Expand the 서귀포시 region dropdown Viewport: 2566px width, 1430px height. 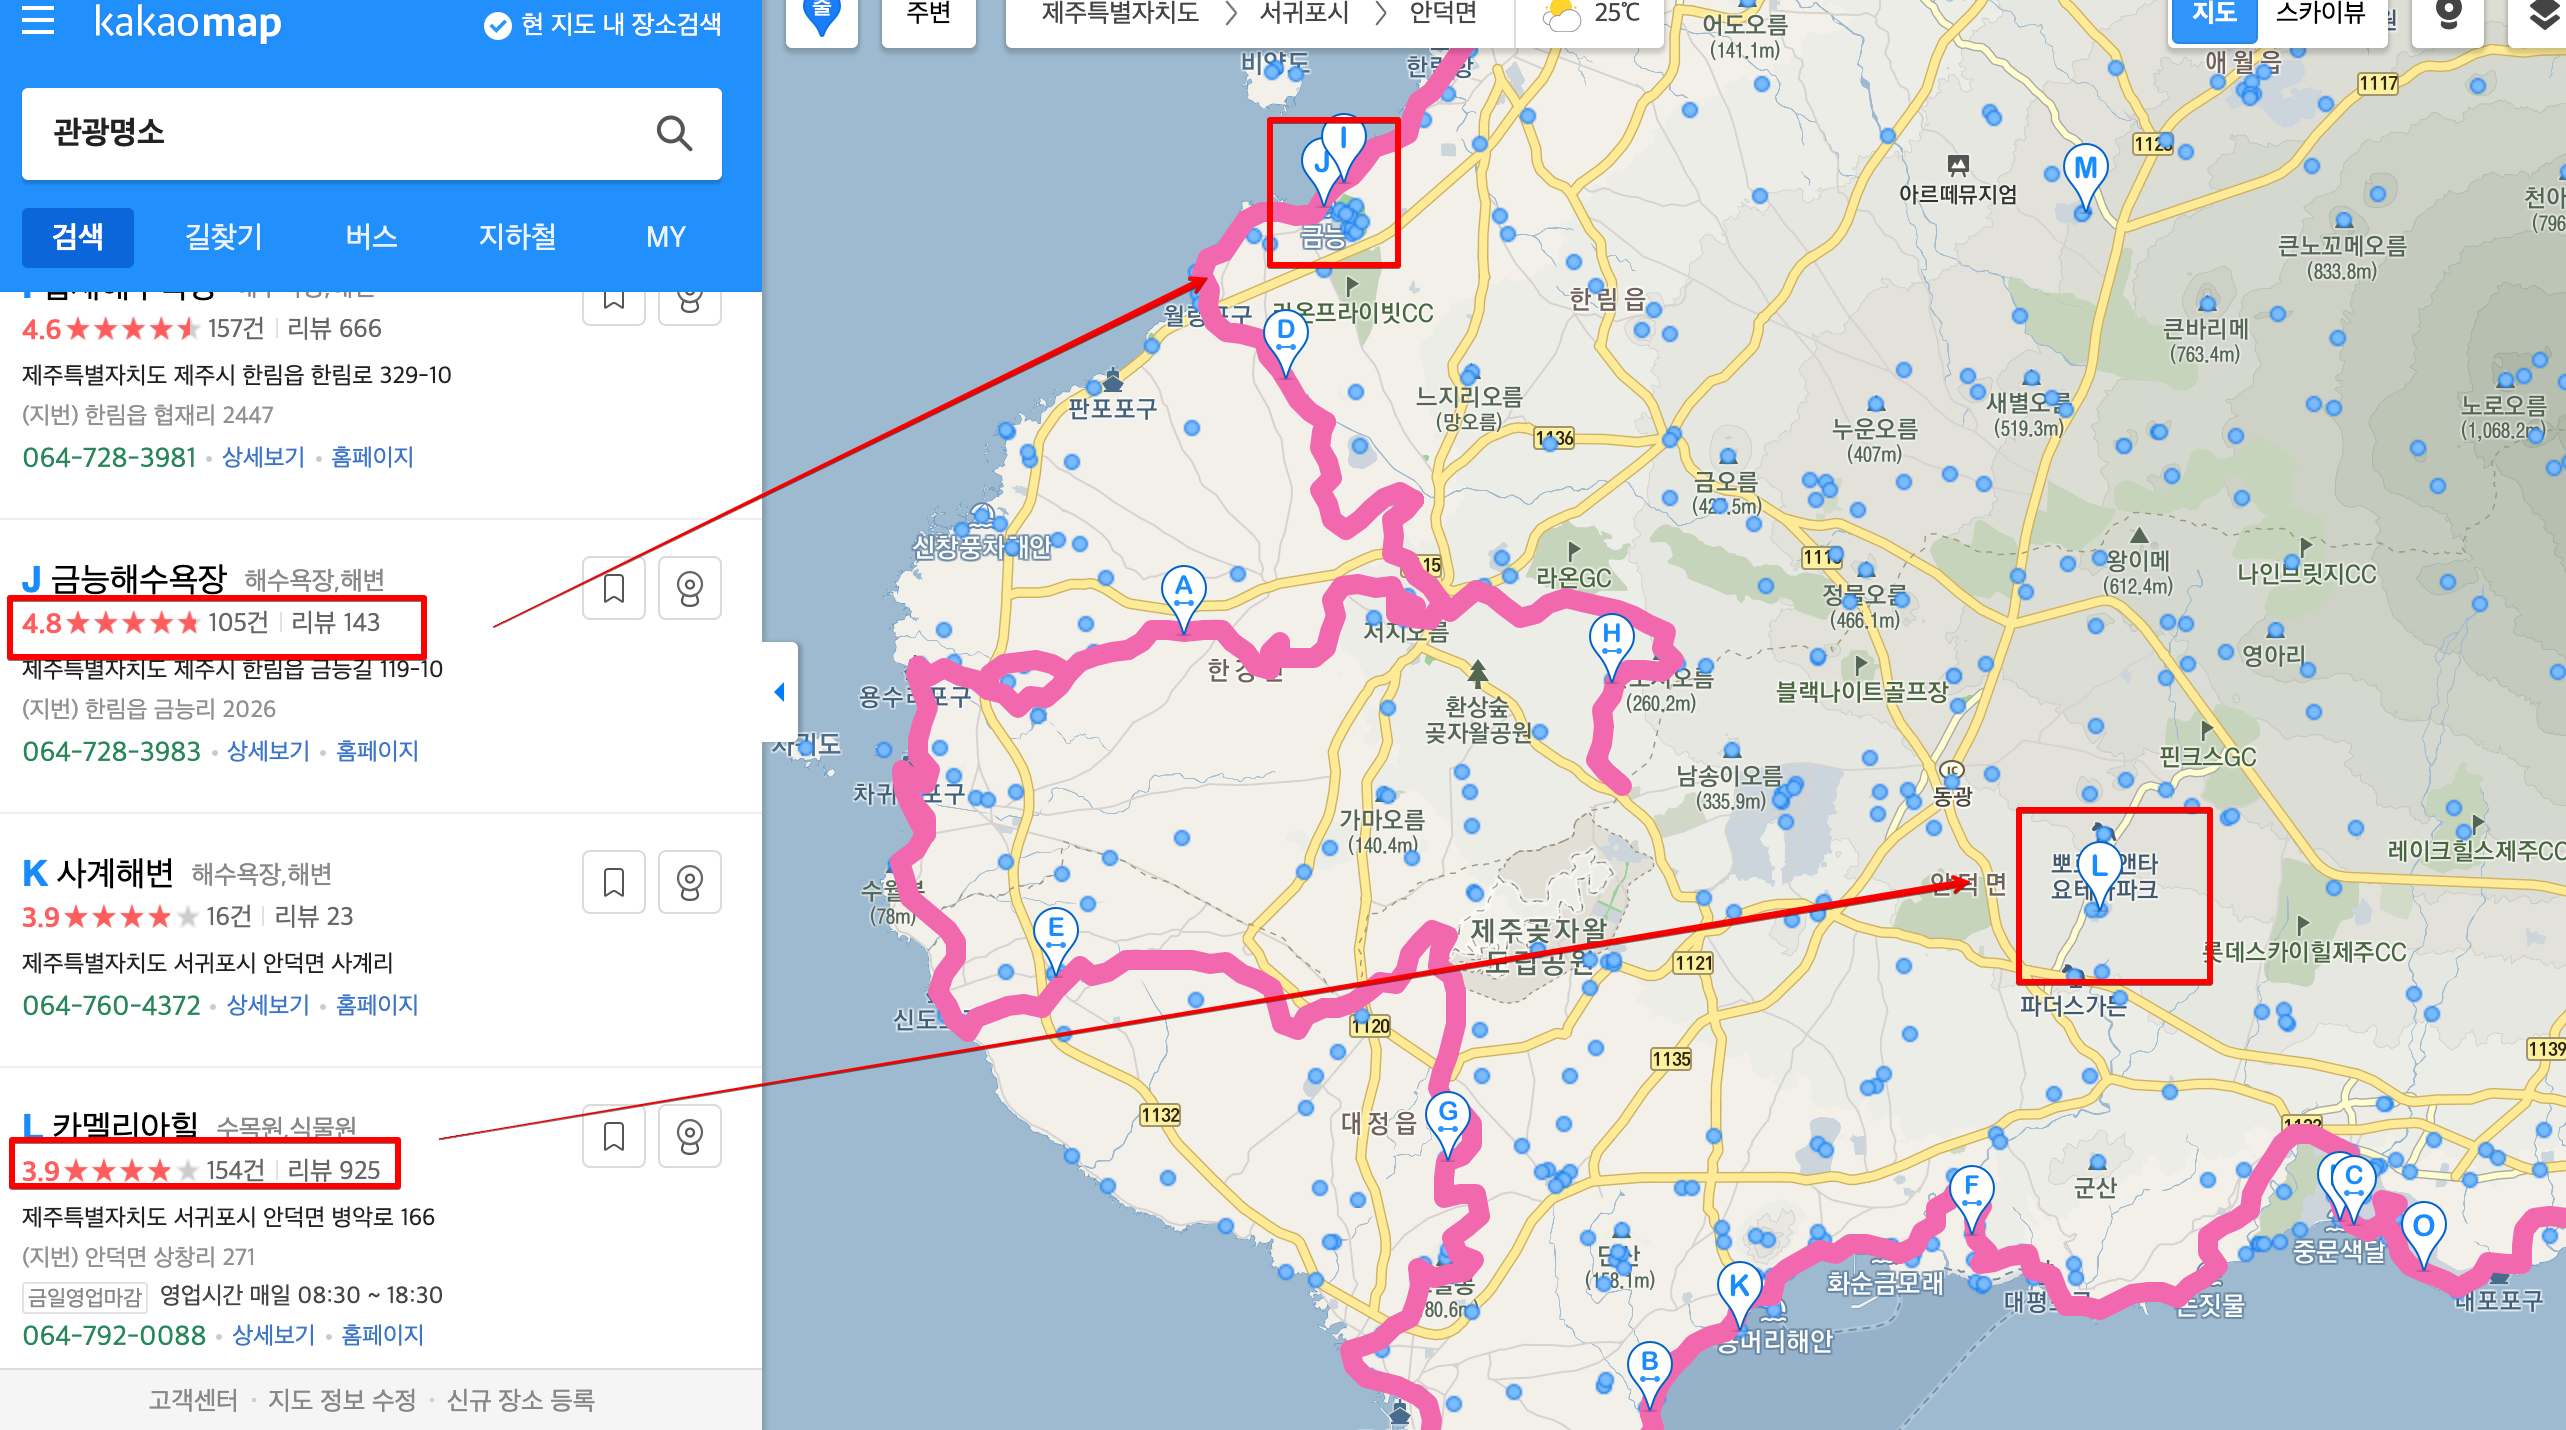(x=1304, y=14)
